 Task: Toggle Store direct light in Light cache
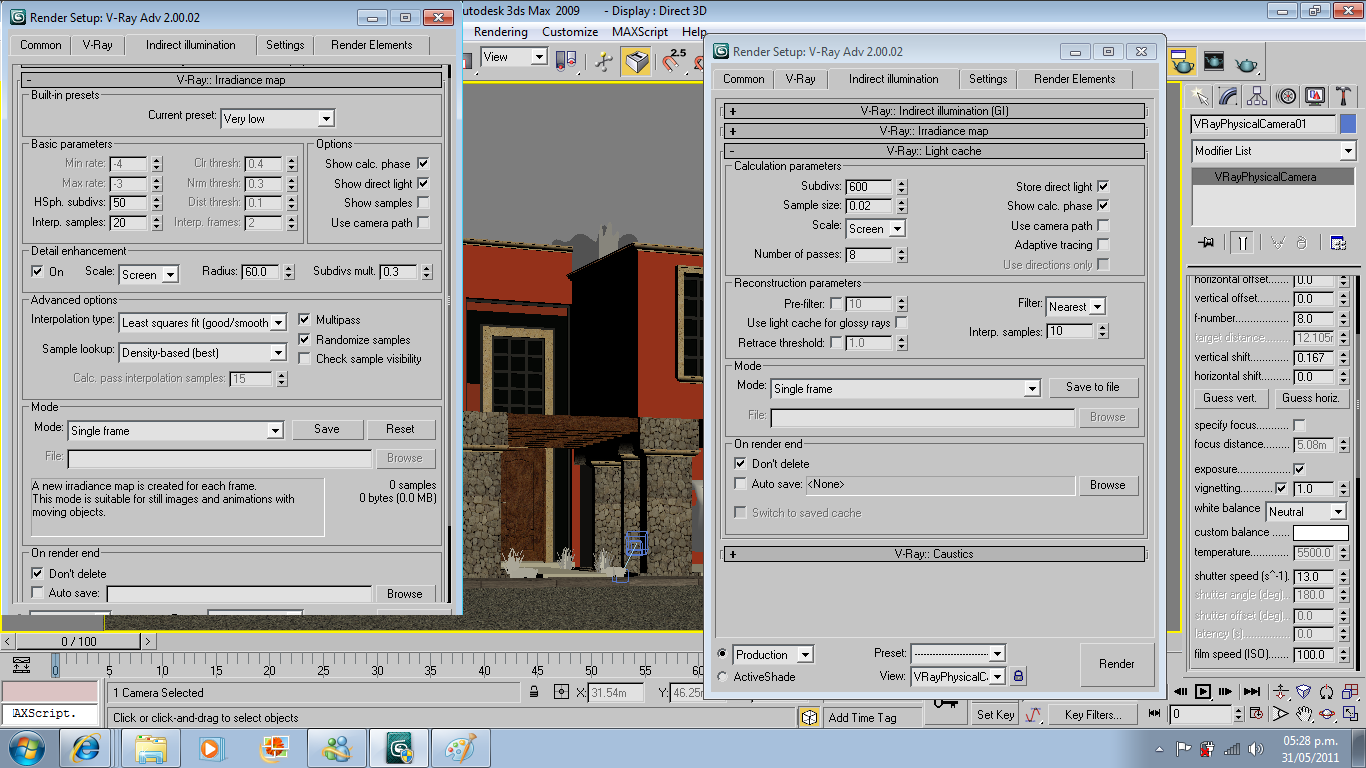coord(1103,186)
